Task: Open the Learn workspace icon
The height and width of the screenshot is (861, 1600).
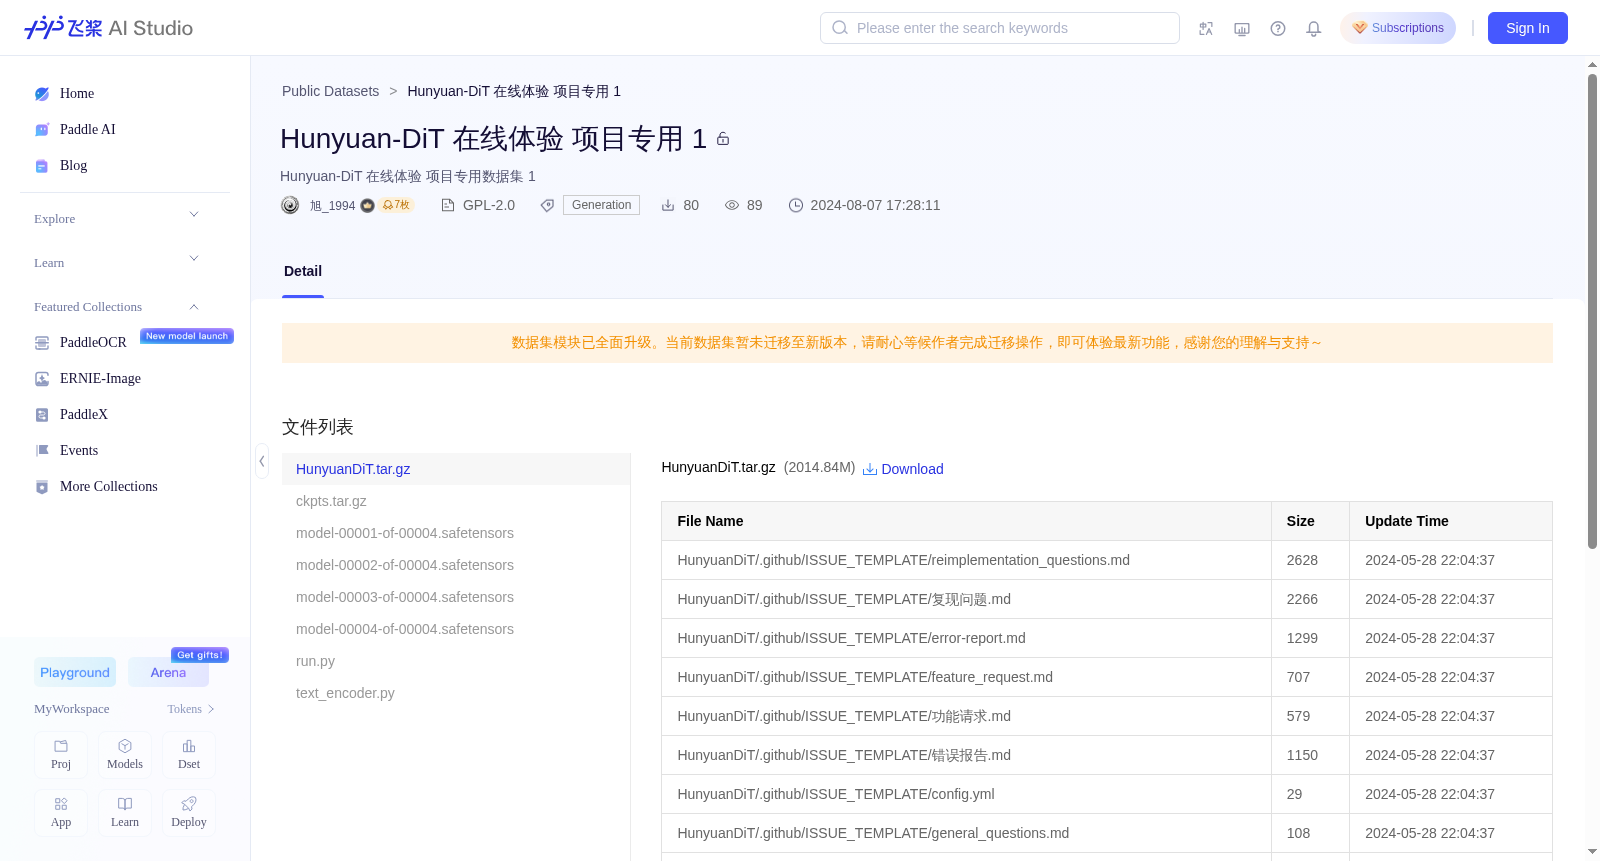Action: point(125,804)
